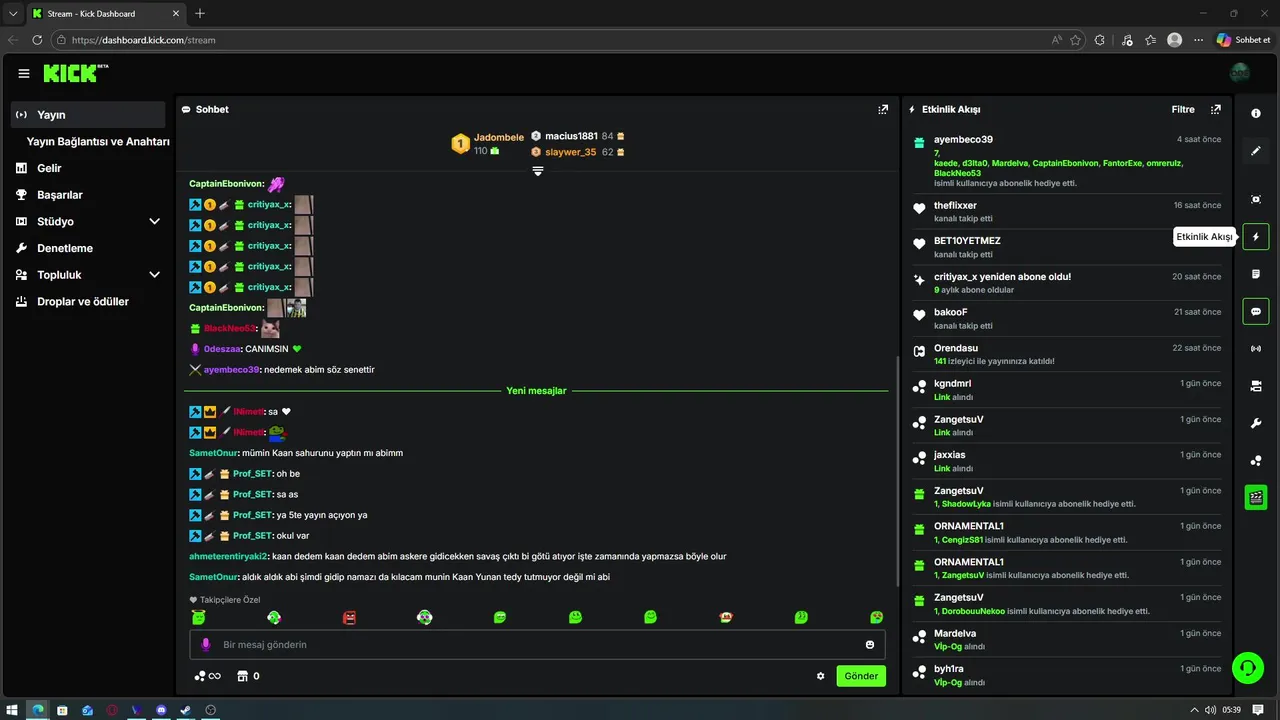Open kgndmrl Link alındı event

(x=1068, y=390)
